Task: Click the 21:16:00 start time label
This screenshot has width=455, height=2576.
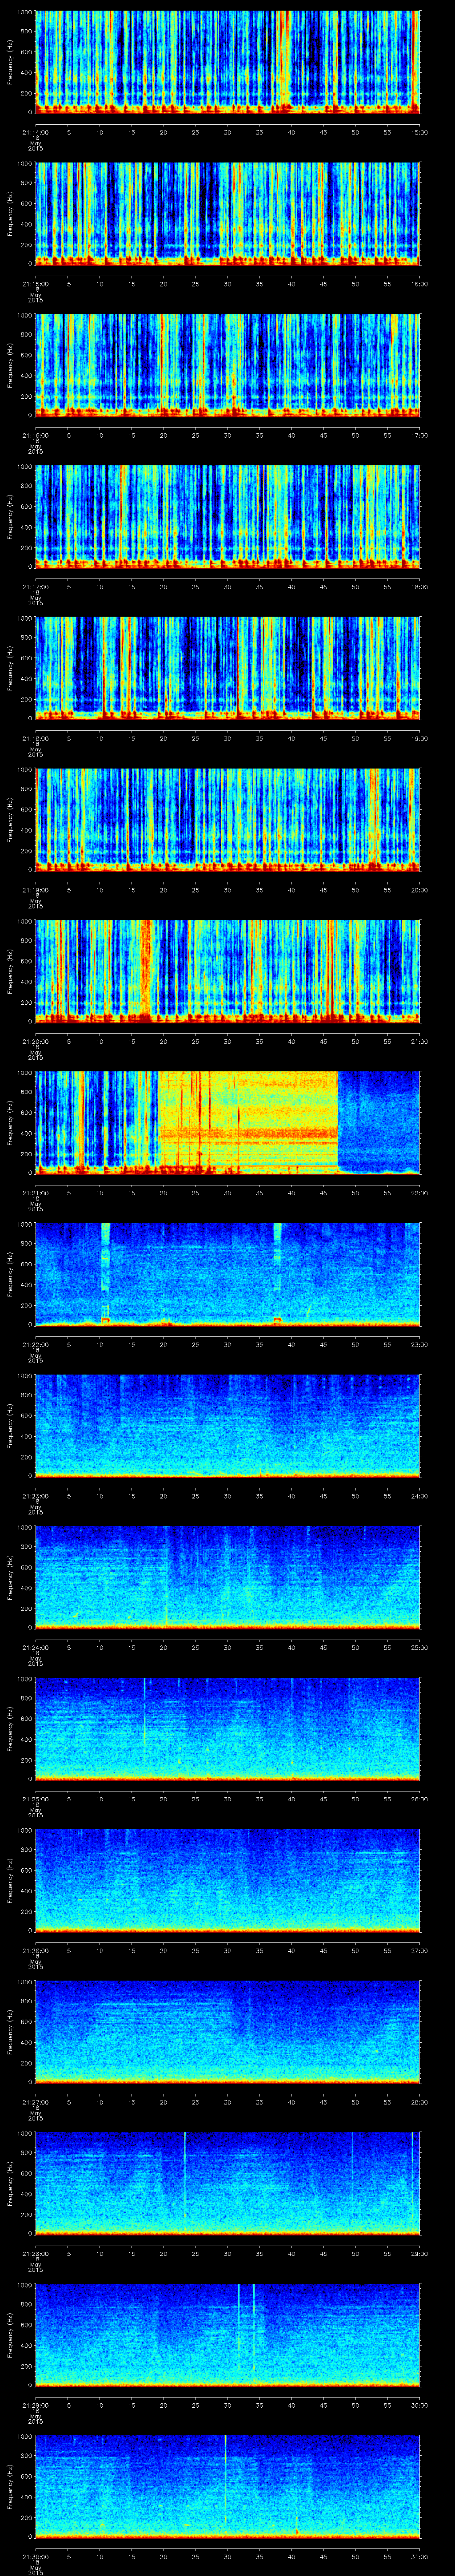Action: [35, 435]
